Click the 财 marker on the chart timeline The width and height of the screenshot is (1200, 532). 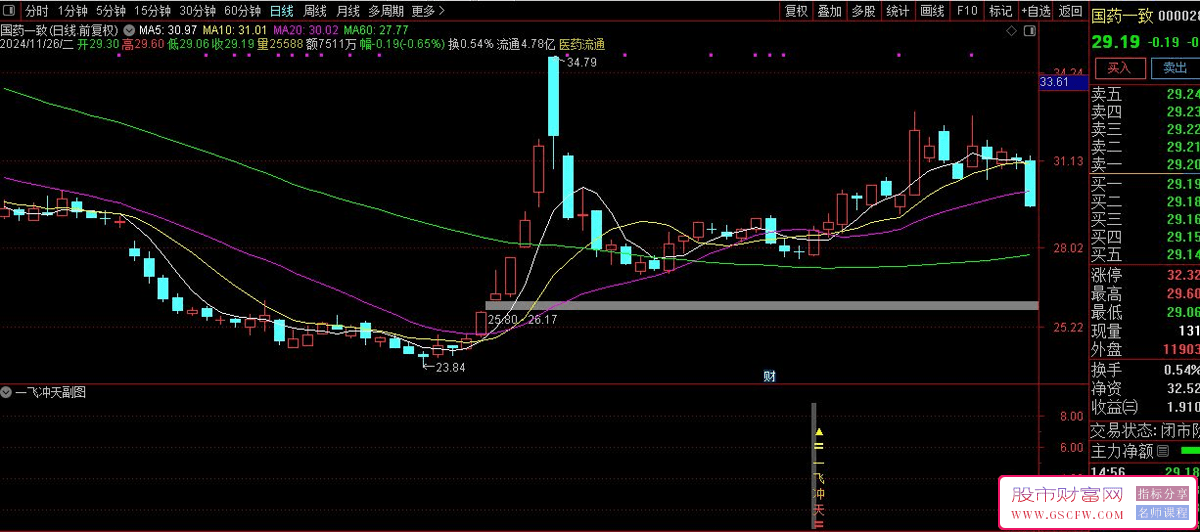(770, 376)
